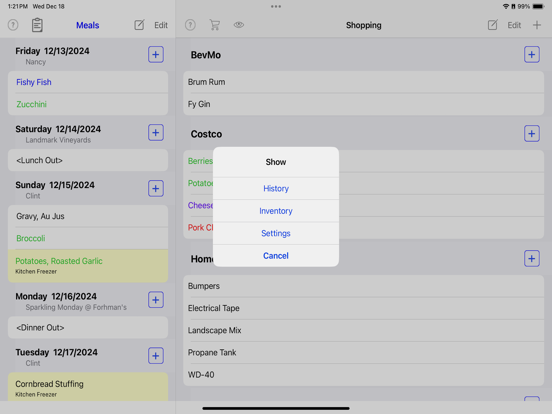Add an item to BevMo store
The height and width of the screenshot is (414, 552).
(532, 55)
